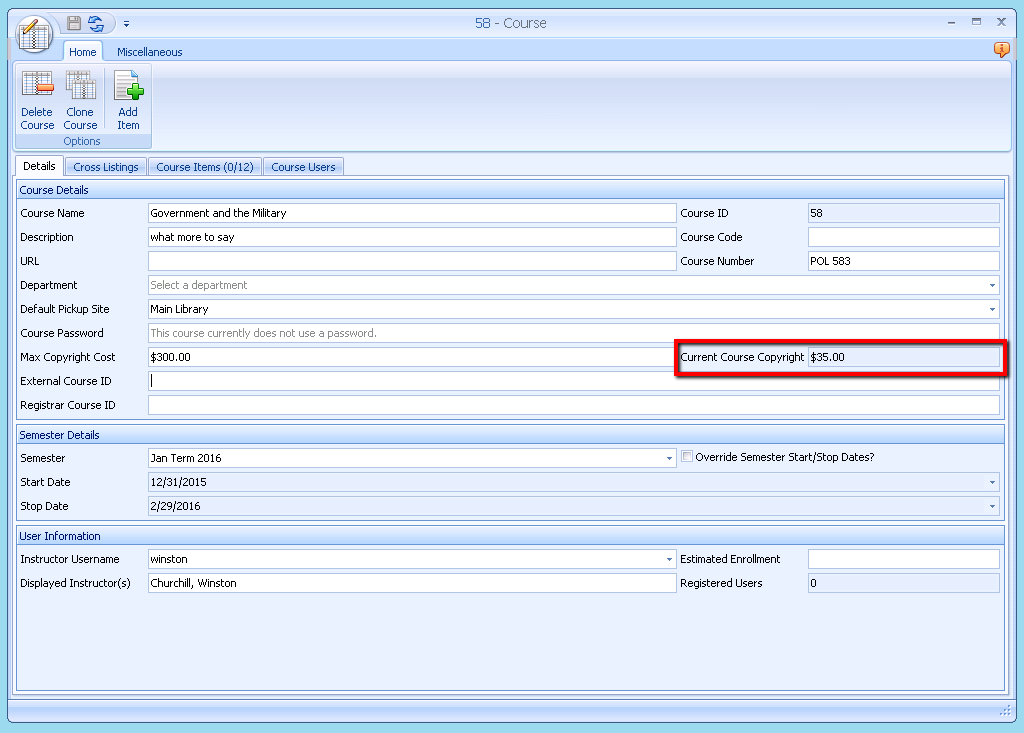Open the Instructor Username dropdown
This screenshot has height=733, width=1024.
(669, 560)
